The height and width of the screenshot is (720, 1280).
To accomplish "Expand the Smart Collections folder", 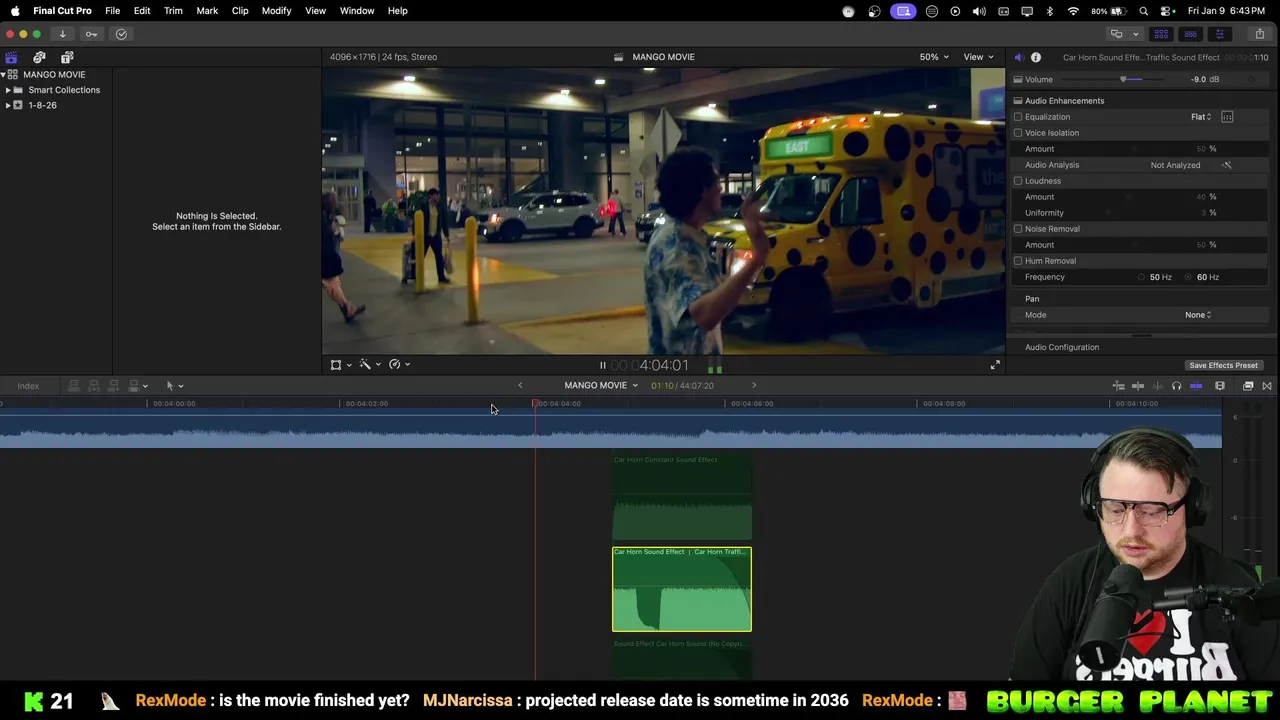I will coord(8,90).
